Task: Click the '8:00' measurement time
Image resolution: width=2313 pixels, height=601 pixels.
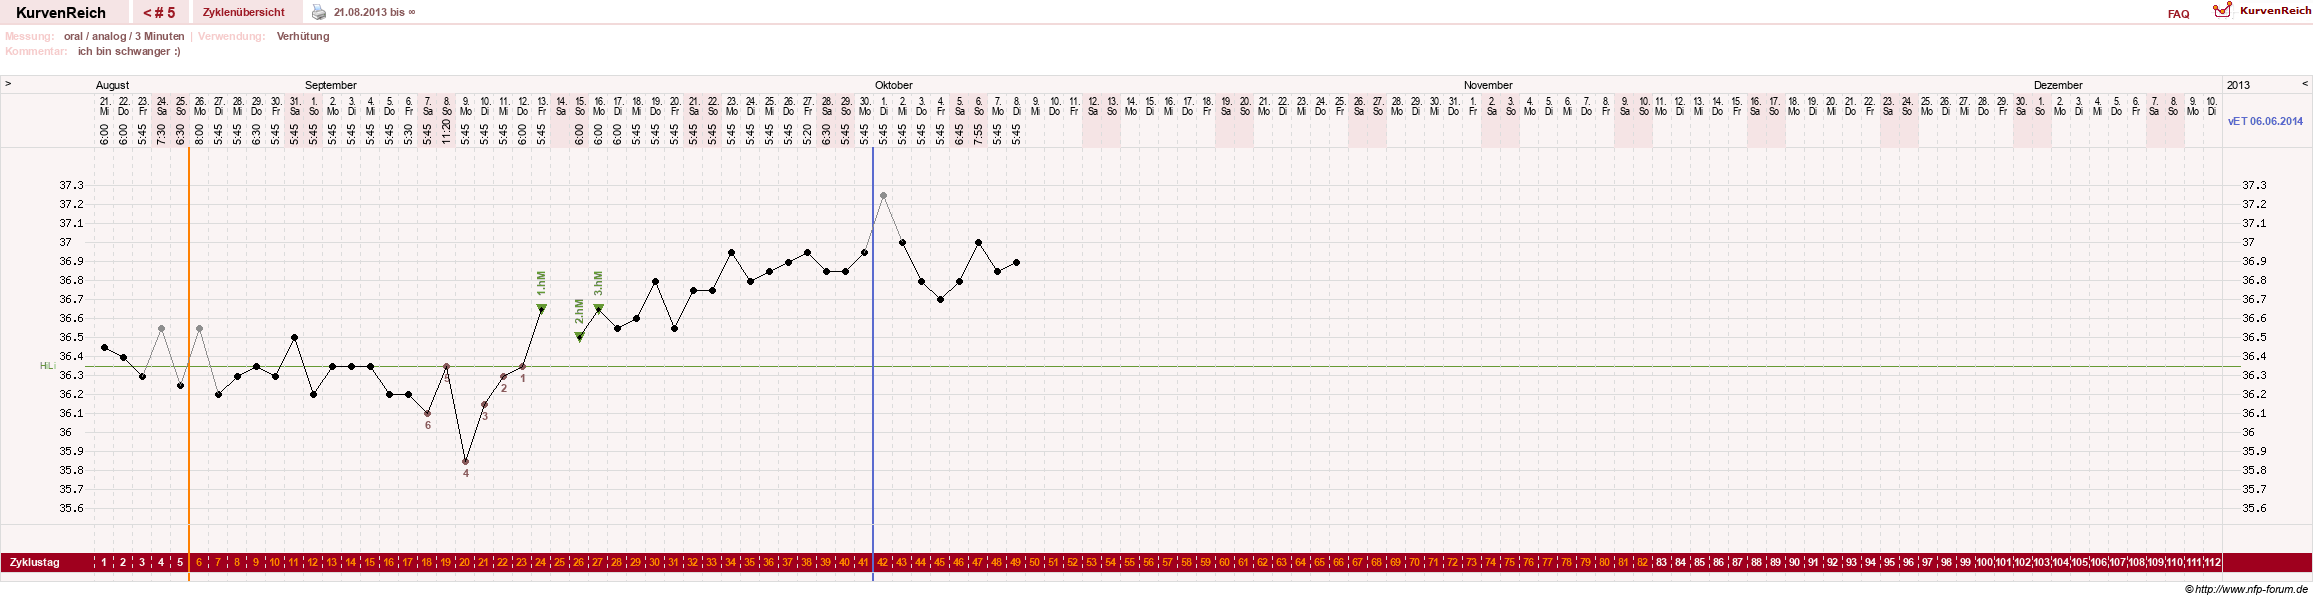Action: pos(199,135)
